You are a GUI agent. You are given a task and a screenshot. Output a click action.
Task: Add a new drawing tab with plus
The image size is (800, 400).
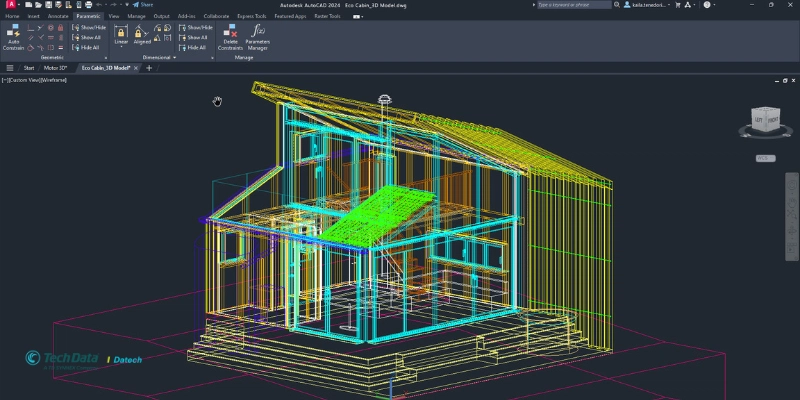pyautogui.click(x=149, y=68)
